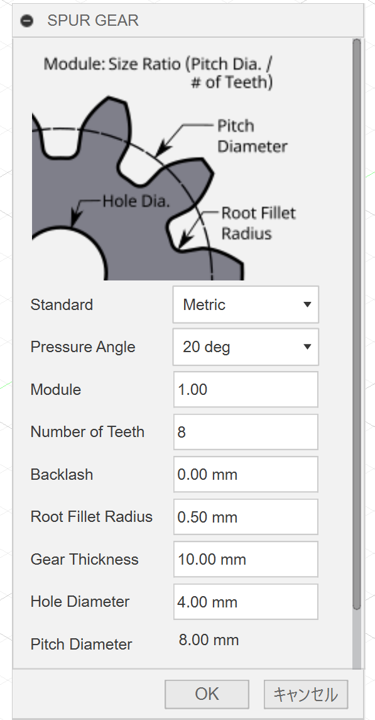Click the Root Fillet Radius diagram label
375x720 pixels.
click(x=258, y=223)
